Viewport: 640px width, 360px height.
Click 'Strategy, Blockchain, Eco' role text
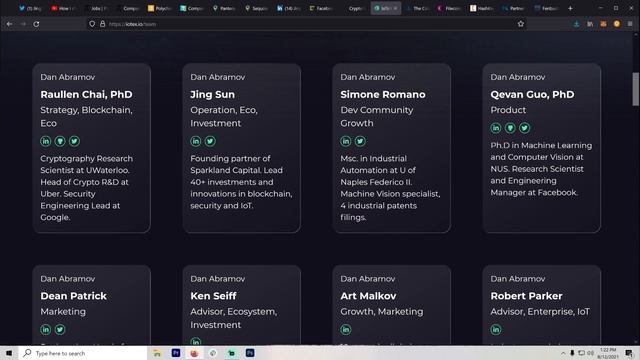click(x=87, y=117)
